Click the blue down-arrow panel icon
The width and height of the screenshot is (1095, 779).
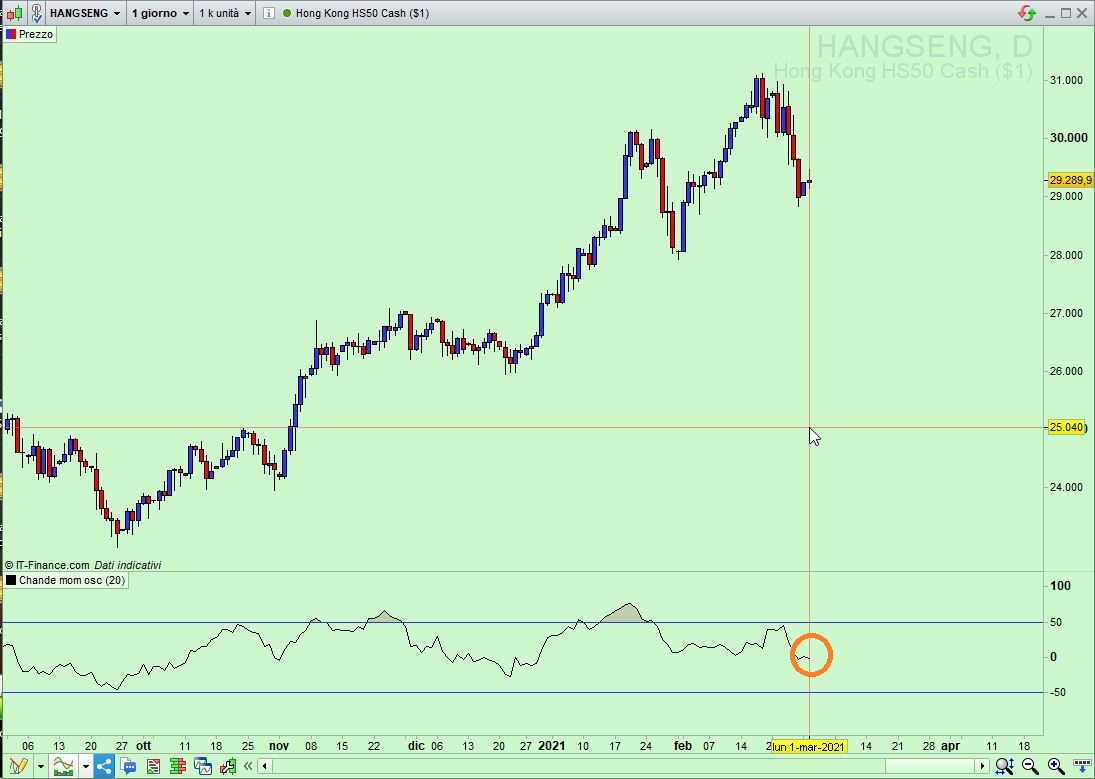point(1081,766)
